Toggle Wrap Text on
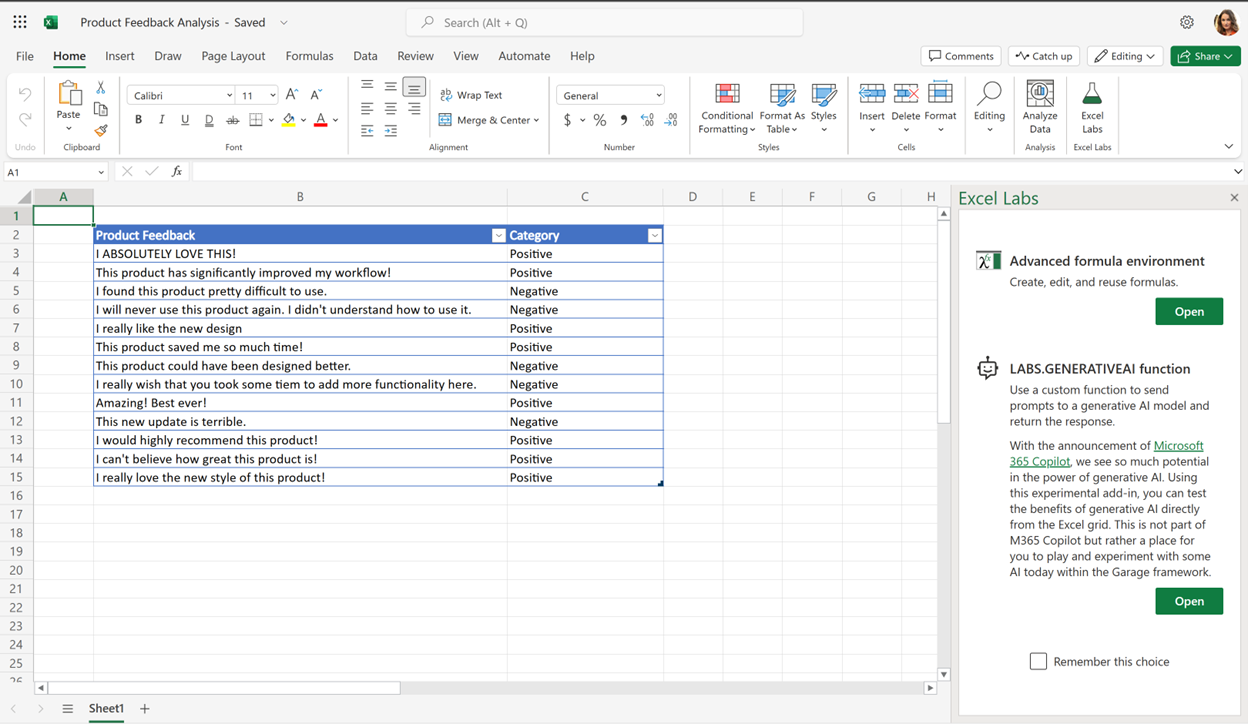This screenshot has width=1248, height=724. pyautogui.click(x=478, y=95)
